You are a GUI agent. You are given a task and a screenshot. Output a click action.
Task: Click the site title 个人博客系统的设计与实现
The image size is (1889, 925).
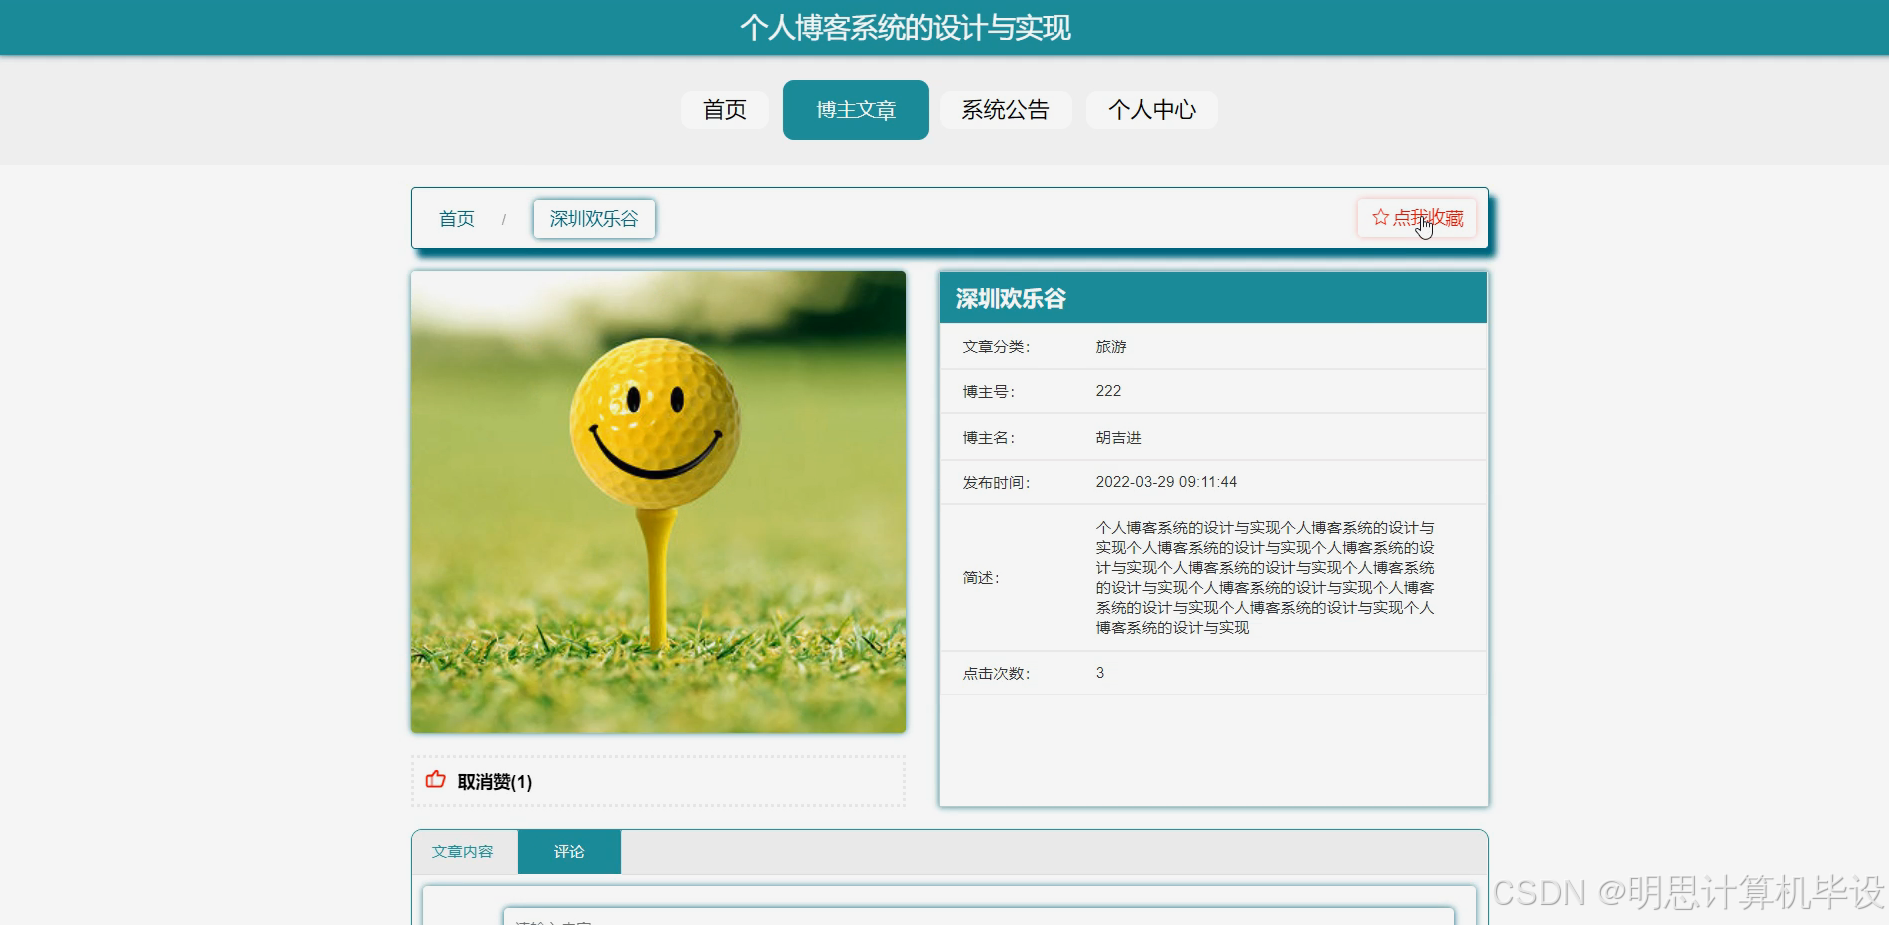tap(905, 28)
